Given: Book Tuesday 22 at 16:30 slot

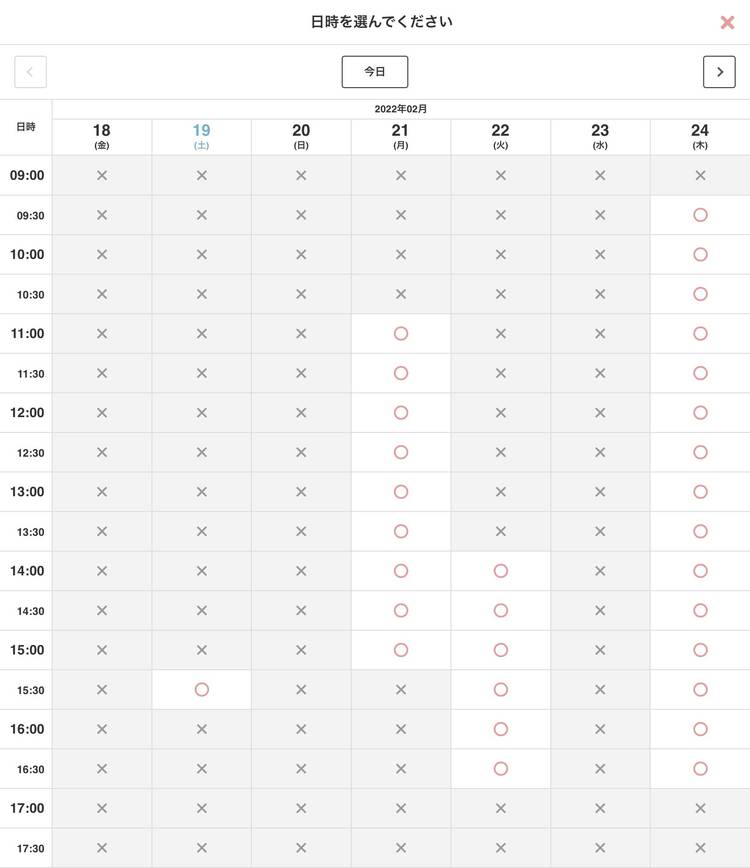Looking at the screenshot, I should pos(501,769).
